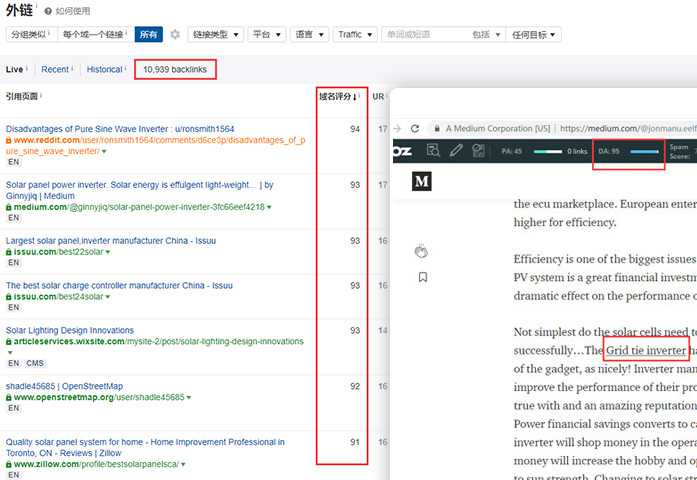Screen dimensions: 697x480
Task: Click the CMS tag on wixsite row
Action: coord(35,363)
